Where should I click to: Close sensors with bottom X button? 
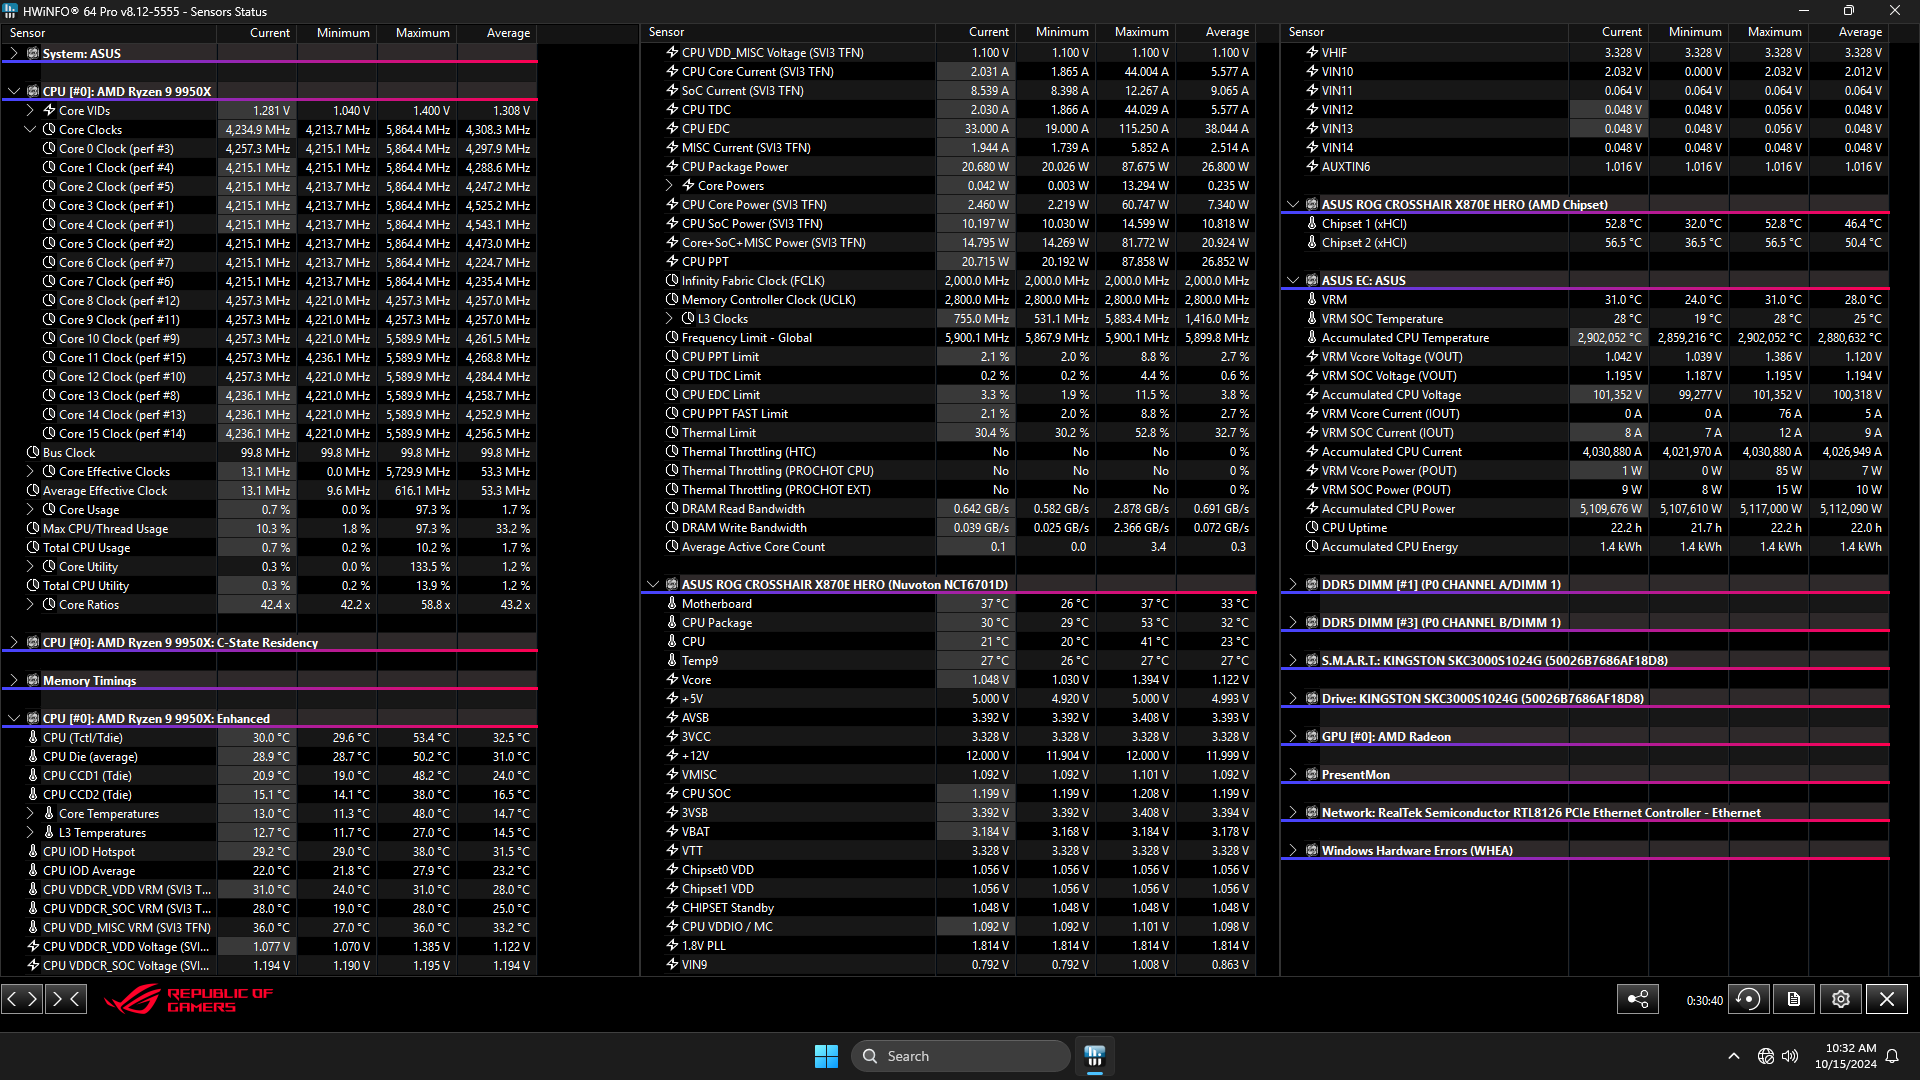tap(1886, 999)
